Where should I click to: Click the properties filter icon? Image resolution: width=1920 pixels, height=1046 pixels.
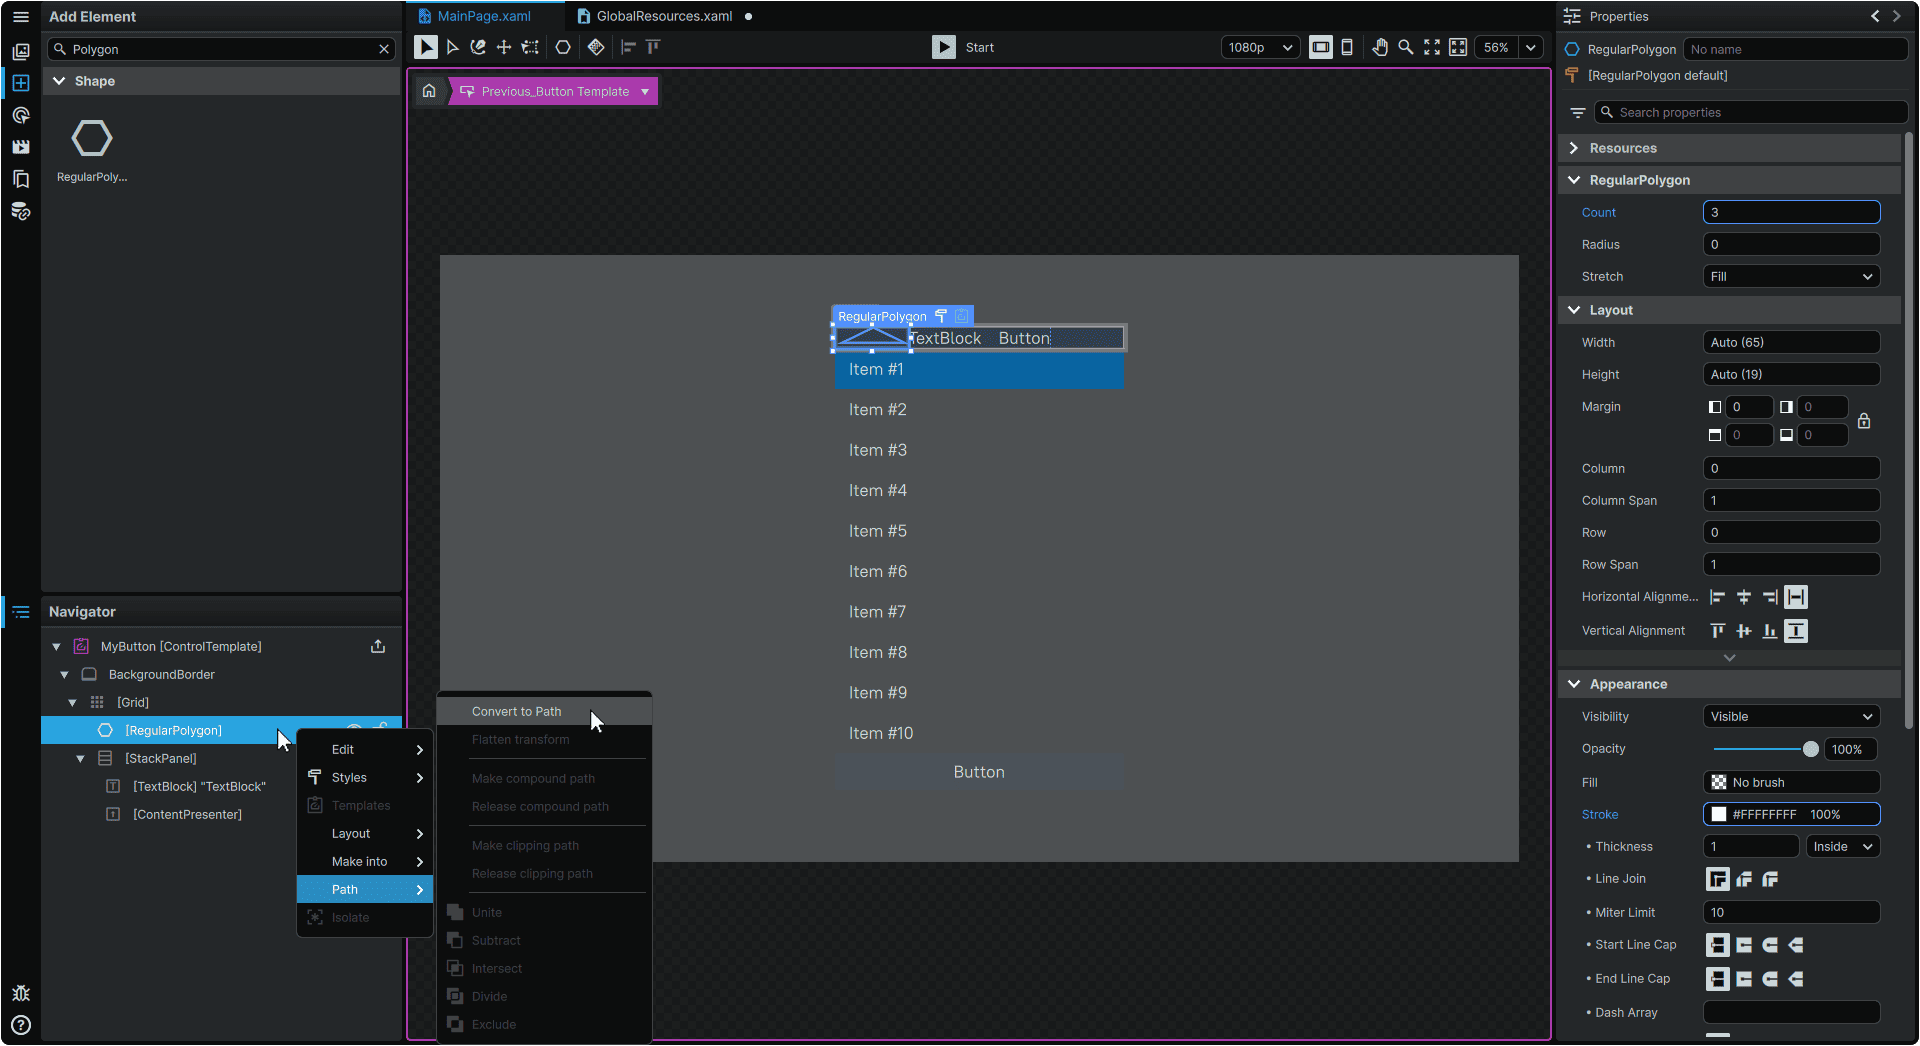[1577, 113]
